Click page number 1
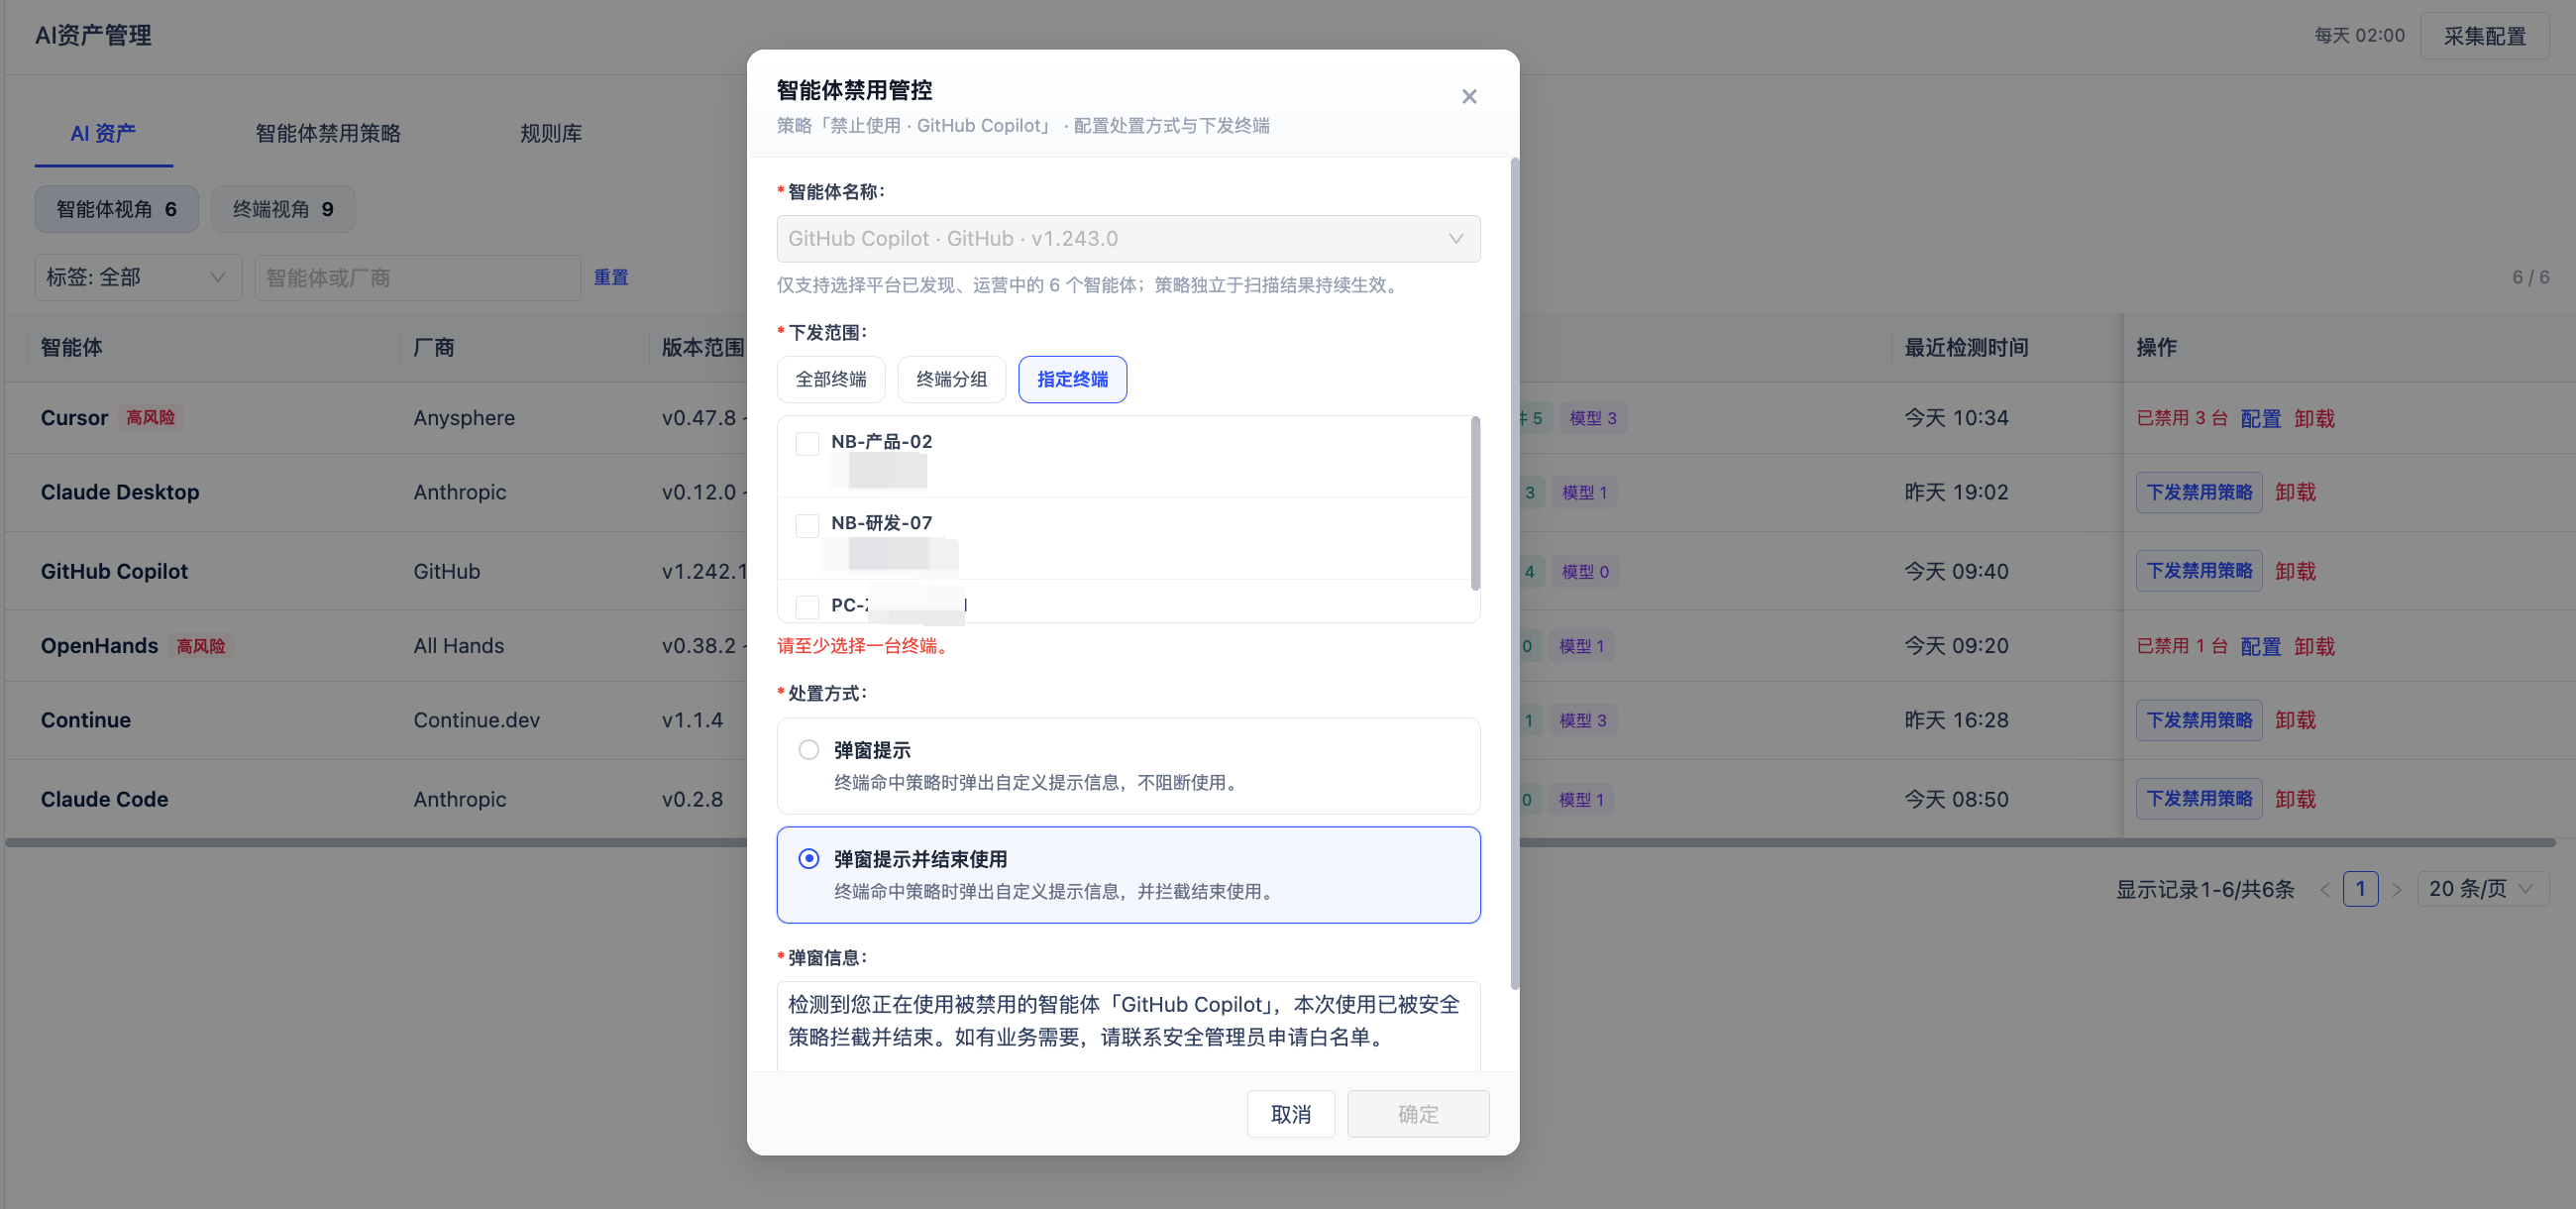Screen dimensions: 2576x1209 pos(2360,888)
